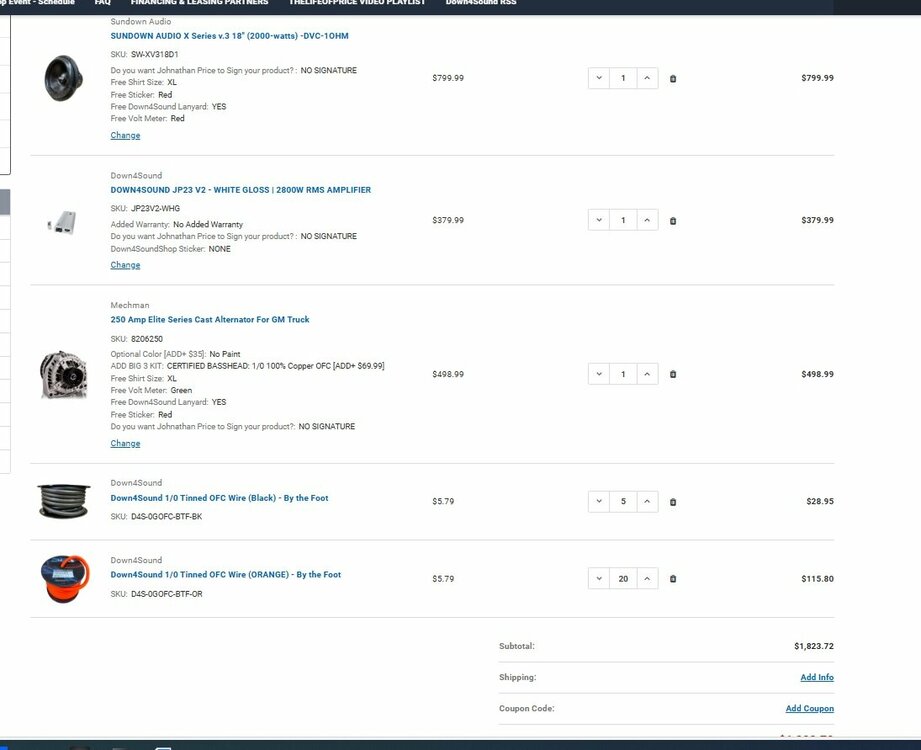
Task: Open Financing & Leasing Partners menu
Action: pyautogui.click(x=199, y=3)
